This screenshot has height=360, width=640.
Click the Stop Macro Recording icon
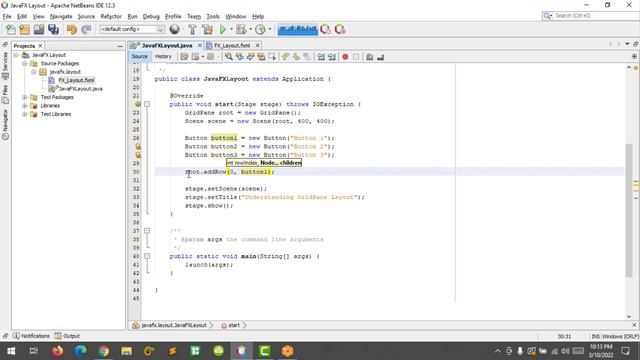coord(356,57)
